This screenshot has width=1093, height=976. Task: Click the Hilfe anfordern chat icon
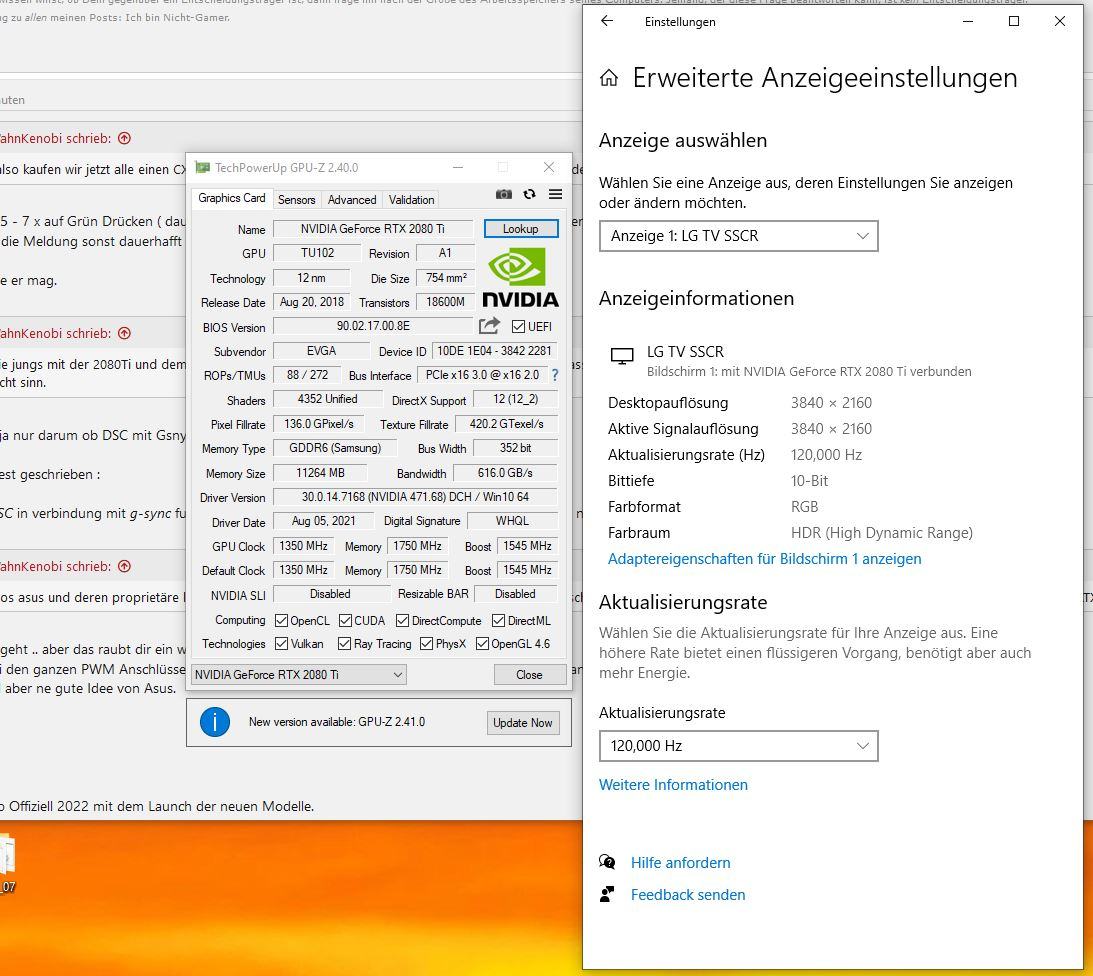click(x=607, y=862)
